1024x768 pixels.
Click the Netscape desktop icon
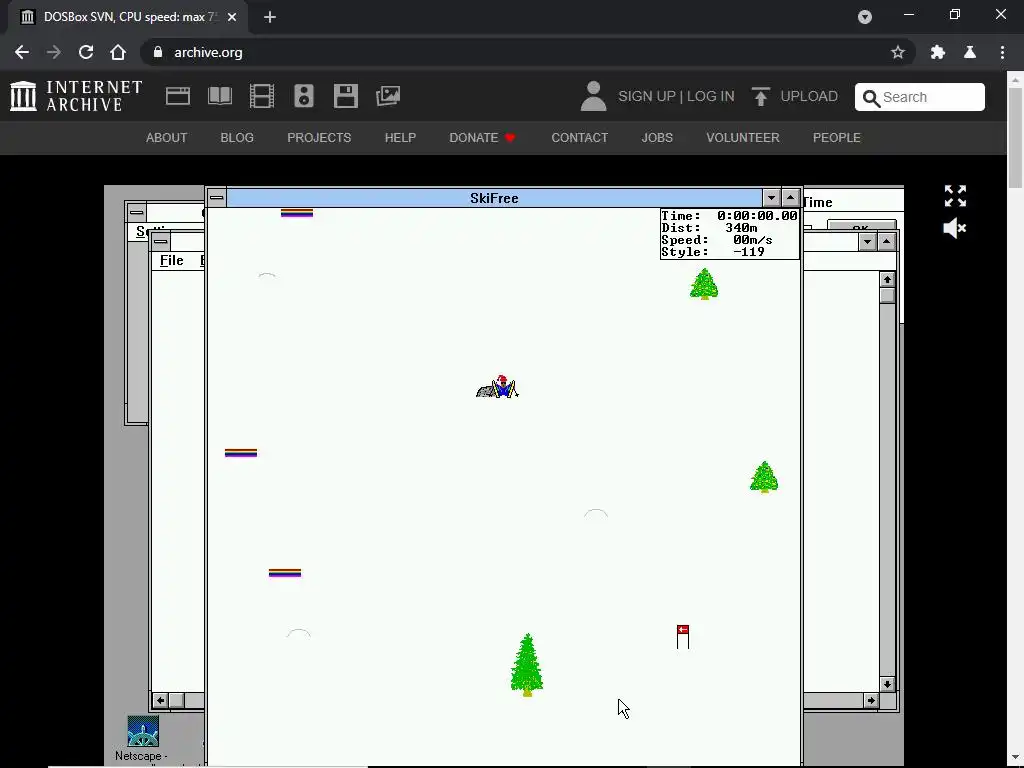142,731
